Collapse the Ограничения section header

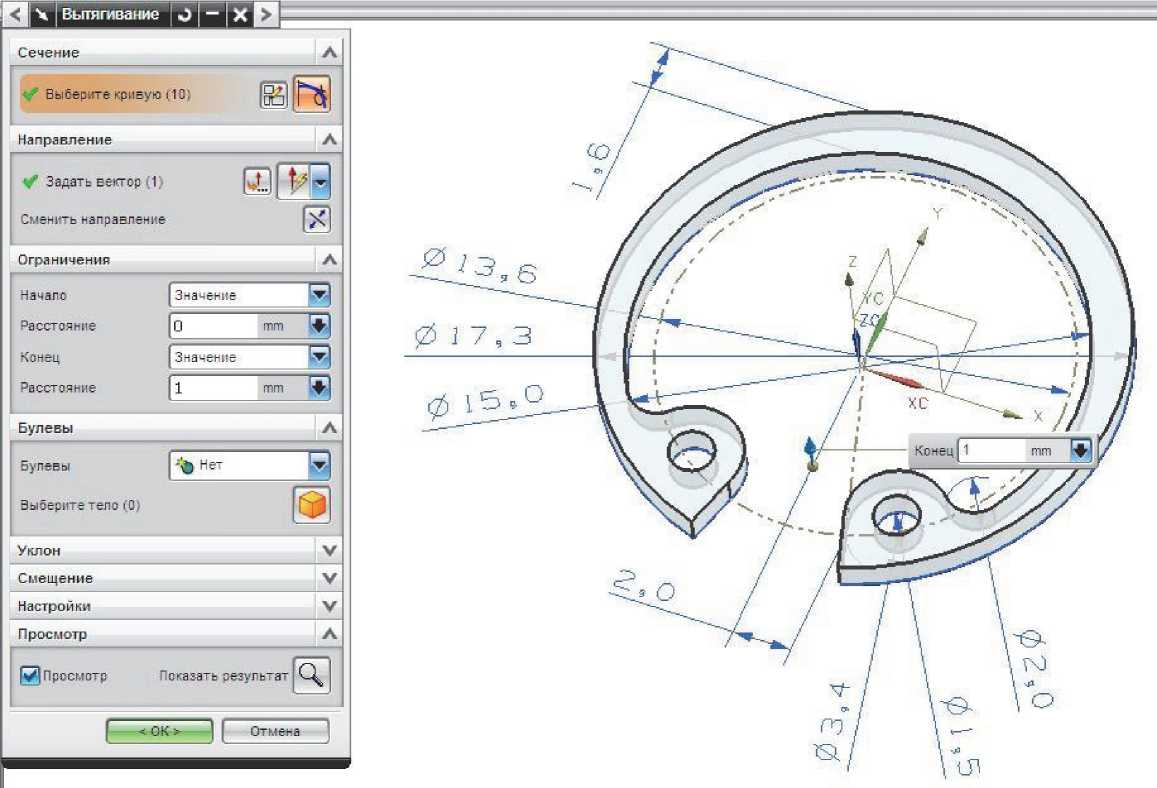click(x=328, y=259)
